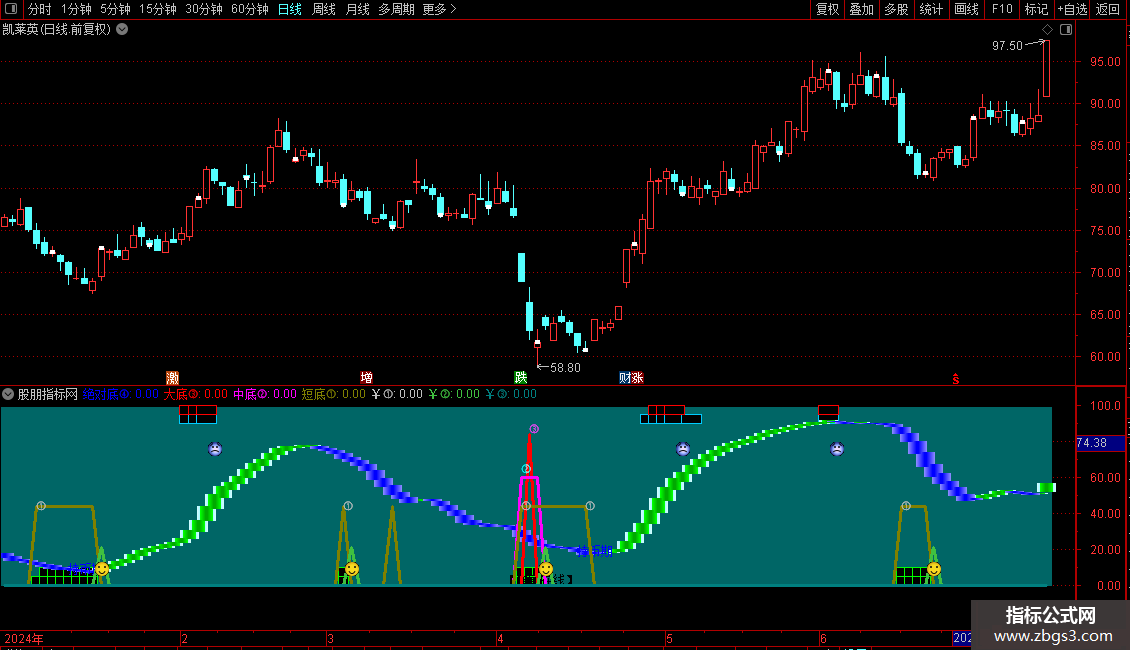Click the sad face icon near June
This screenshot has height=650, width=1130.
point(837,449)
